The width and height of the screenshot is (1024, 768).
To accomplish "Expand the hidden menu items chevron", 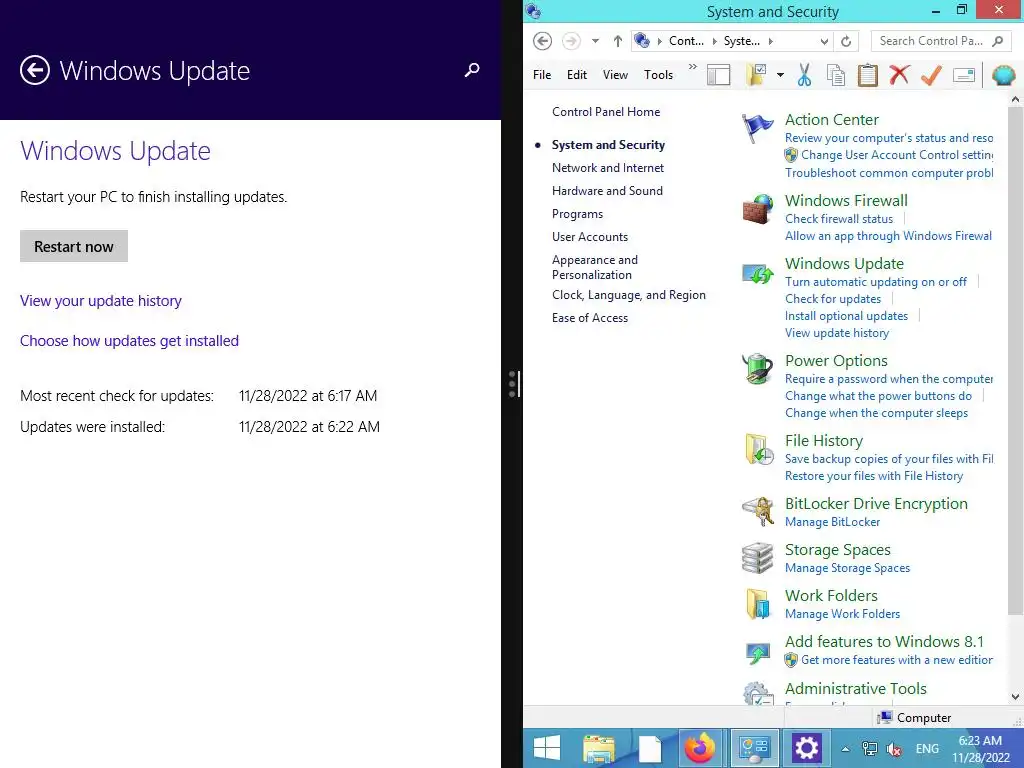I will 692,67.
